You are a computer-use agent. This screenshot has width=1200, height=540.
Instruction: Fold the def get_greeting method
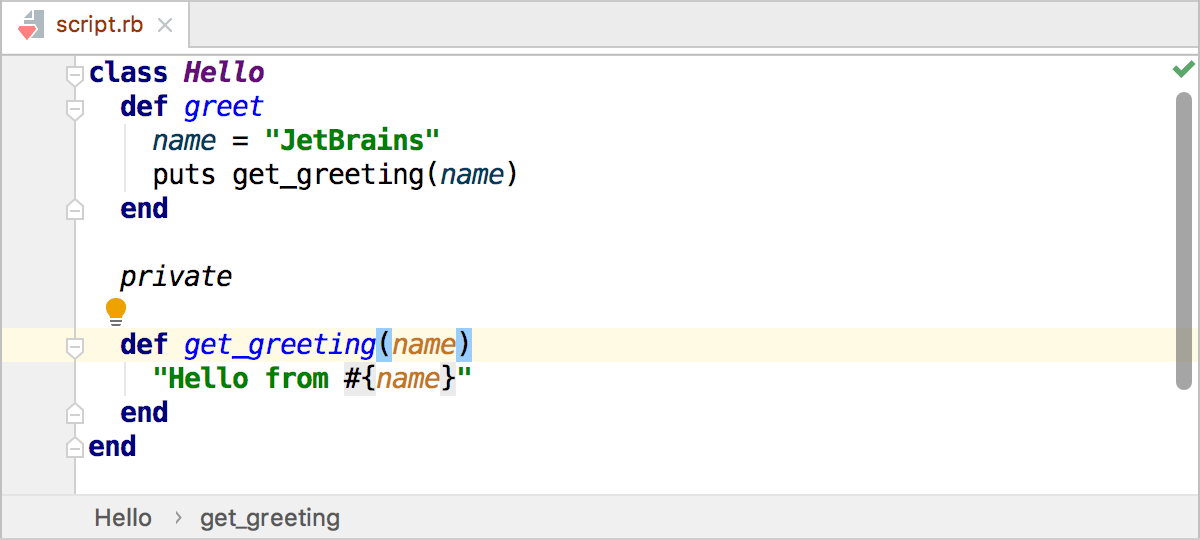click(x=74, y=346)
